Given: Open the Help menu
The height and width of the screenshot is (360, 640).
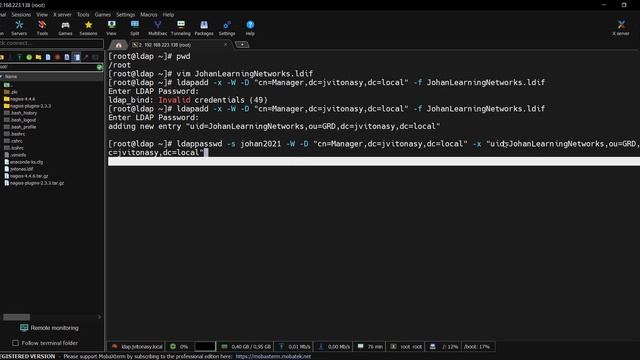Looking at the screenshot, I should [168, 14].
